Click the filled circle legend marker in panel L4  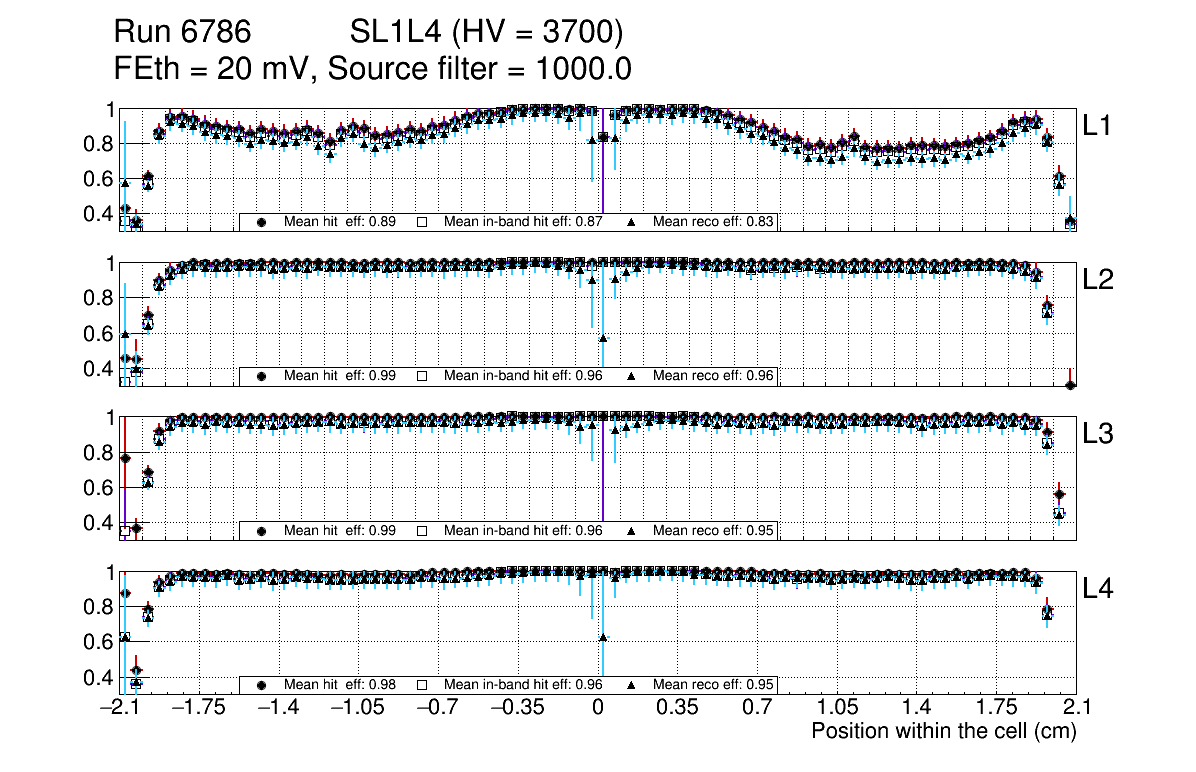click(x=261, y=685)
